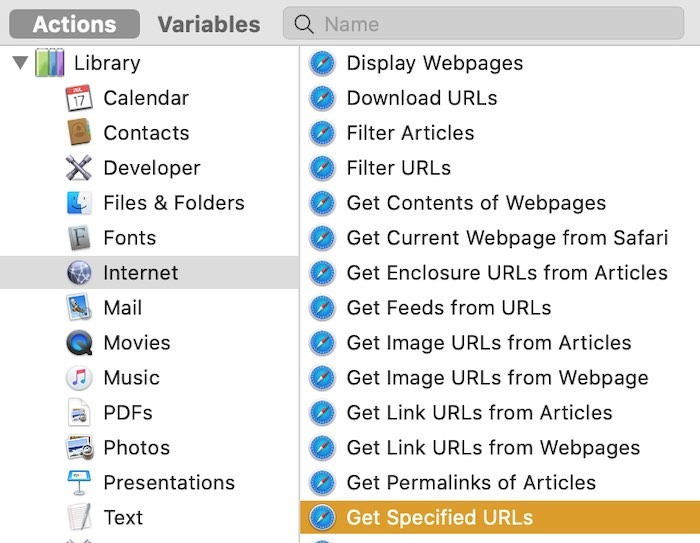
Task: Collapse the Library disclosure triangle
Action: (x=20, y=63)
